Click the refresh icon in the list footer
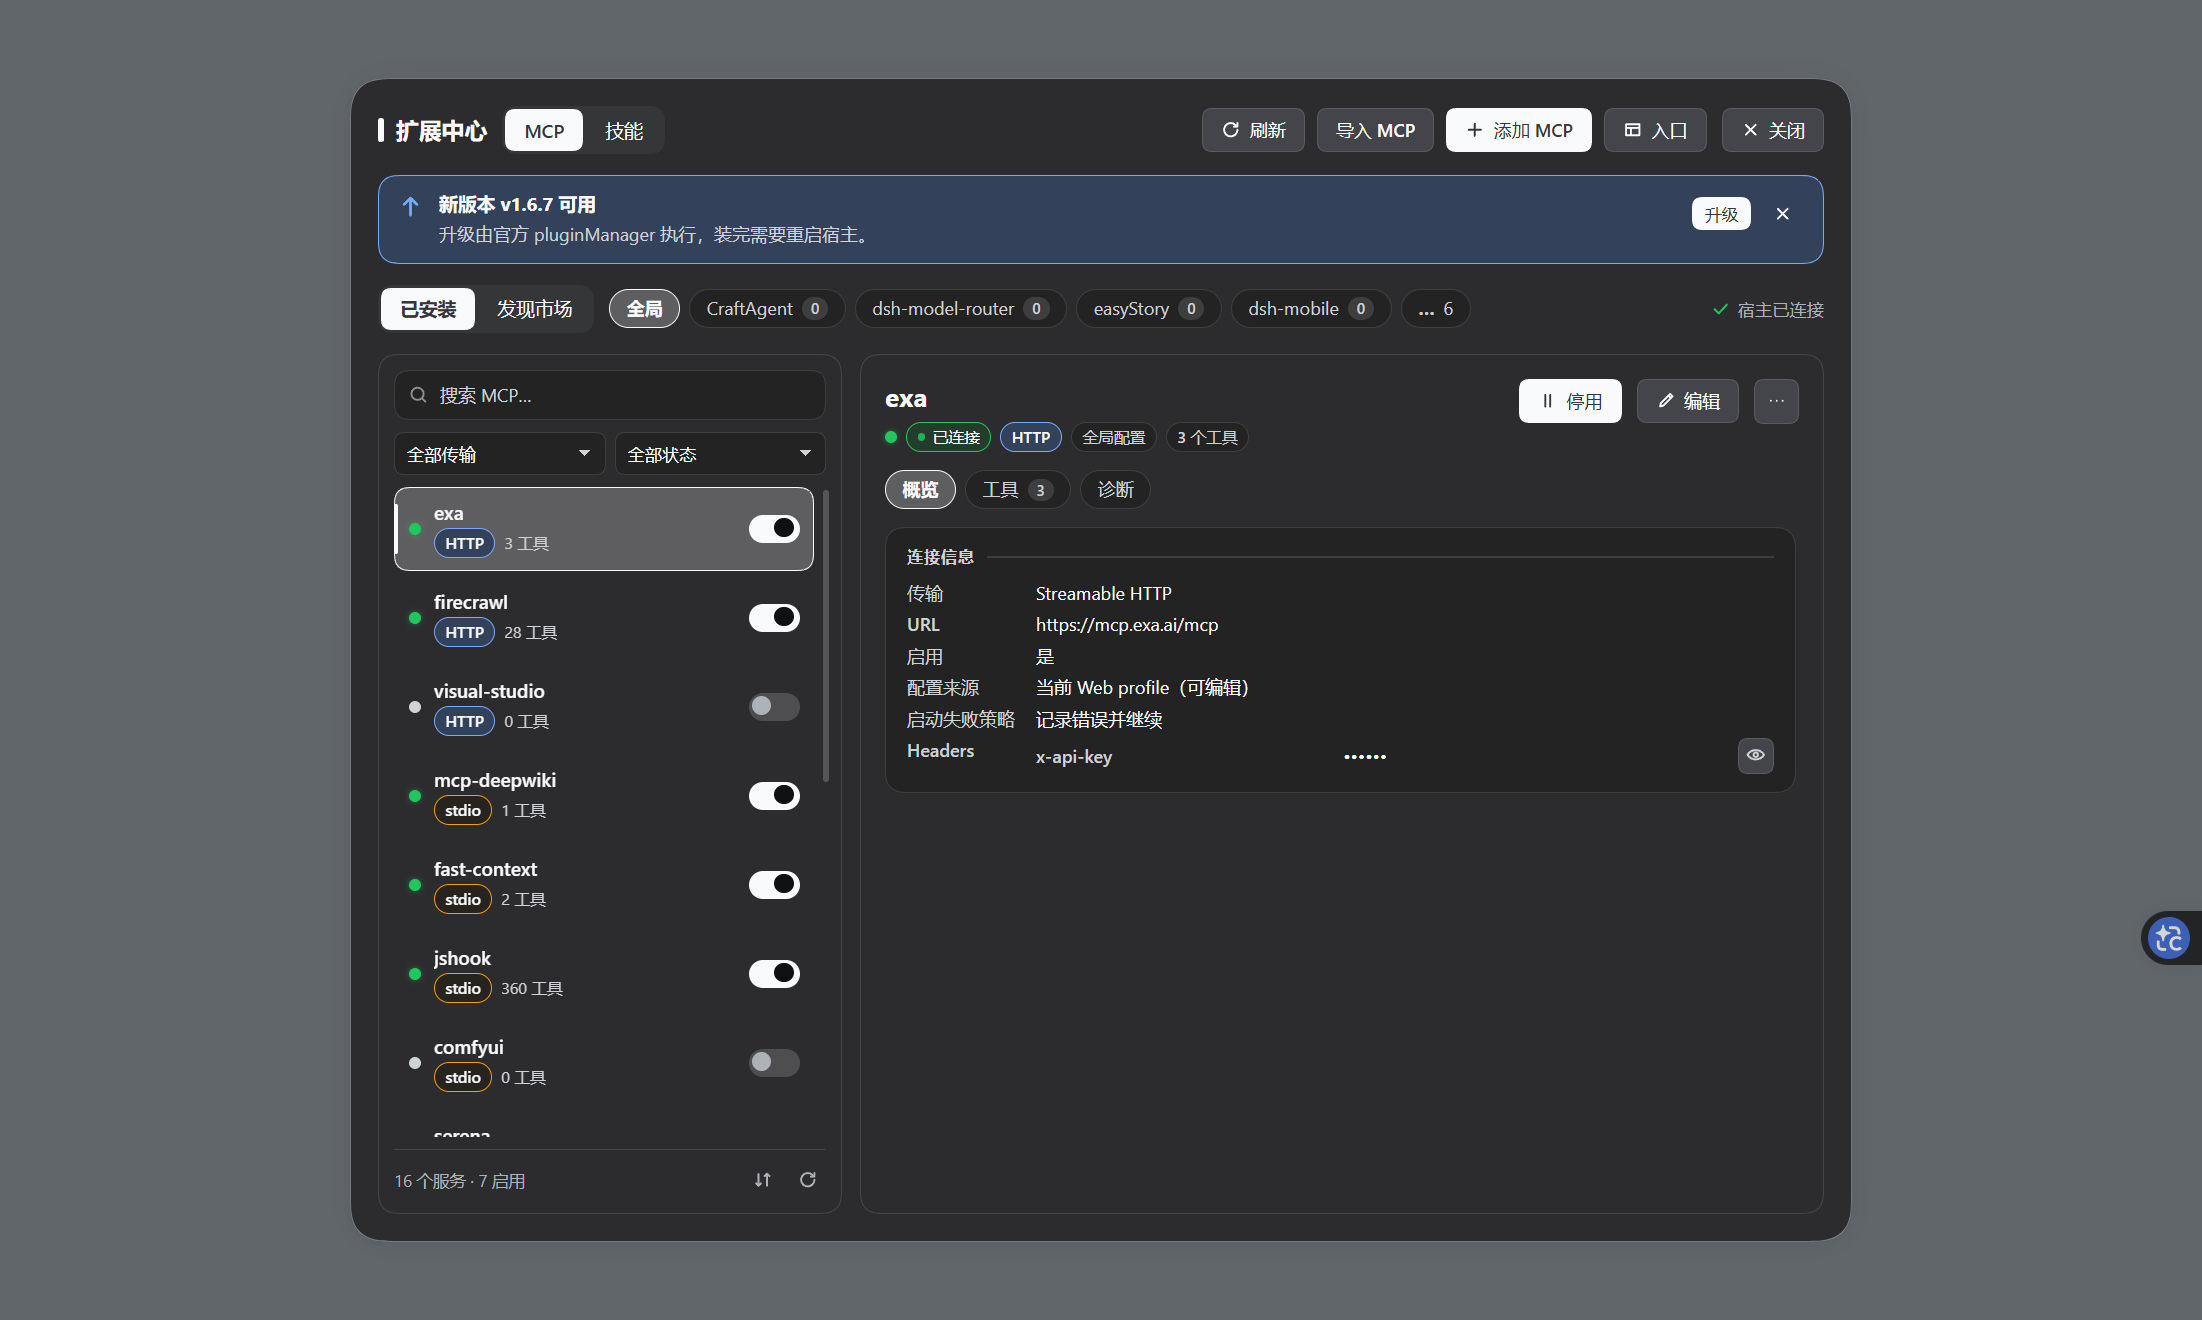This screenshot has width=2202, height=1320. click(808, 1180)
